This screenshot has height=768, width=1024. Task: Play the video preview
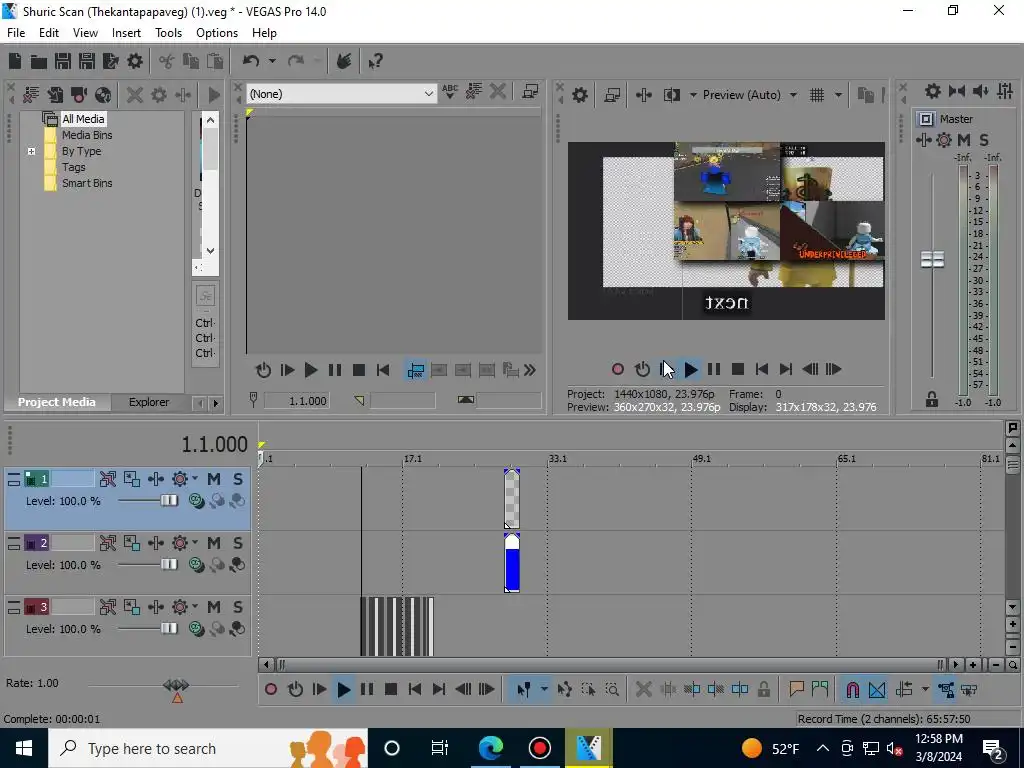coord(690,370)
